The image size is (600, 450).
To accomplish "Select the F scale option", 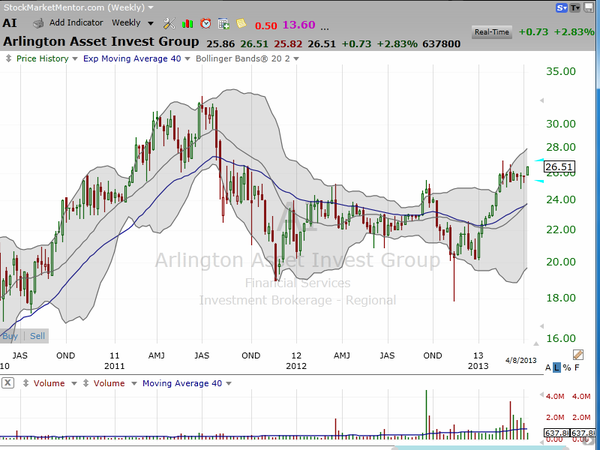I will [x=577, y=368].
